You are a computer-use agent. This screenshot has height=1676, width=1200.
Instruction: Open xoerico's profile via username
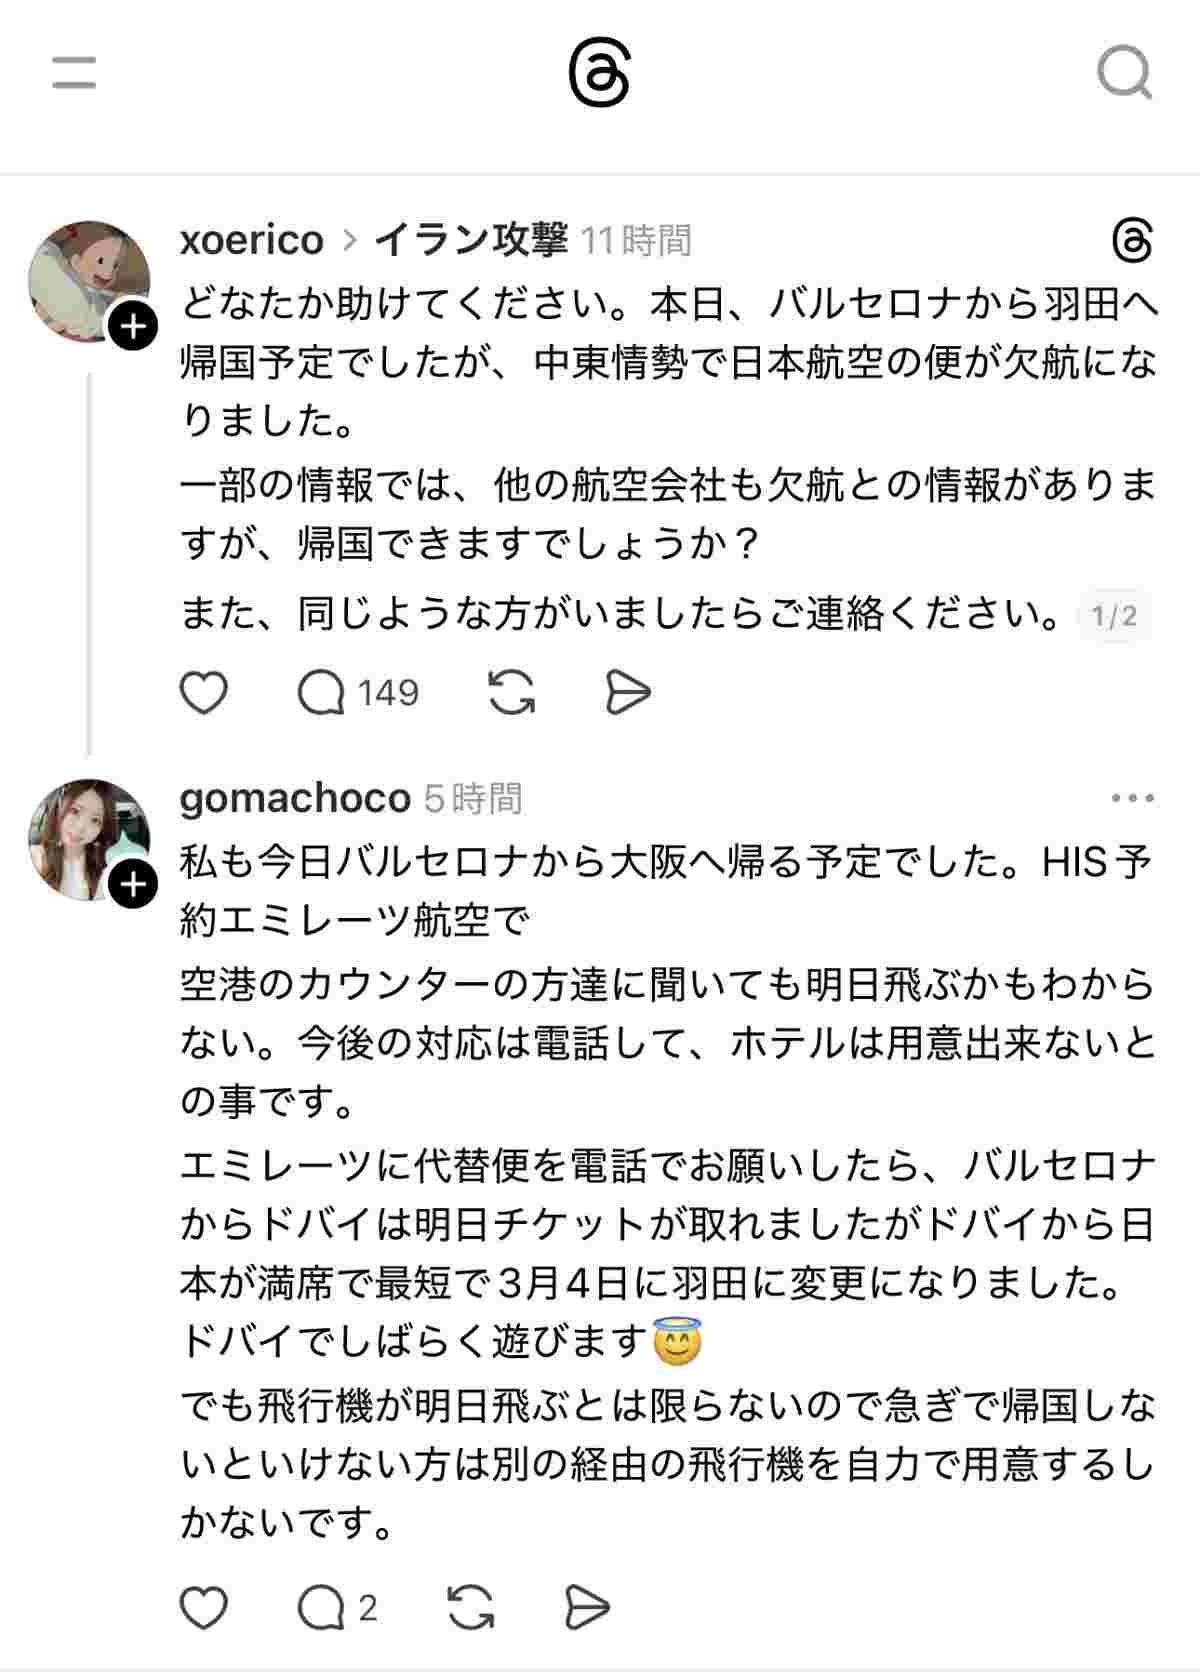(x=251, y=240)
